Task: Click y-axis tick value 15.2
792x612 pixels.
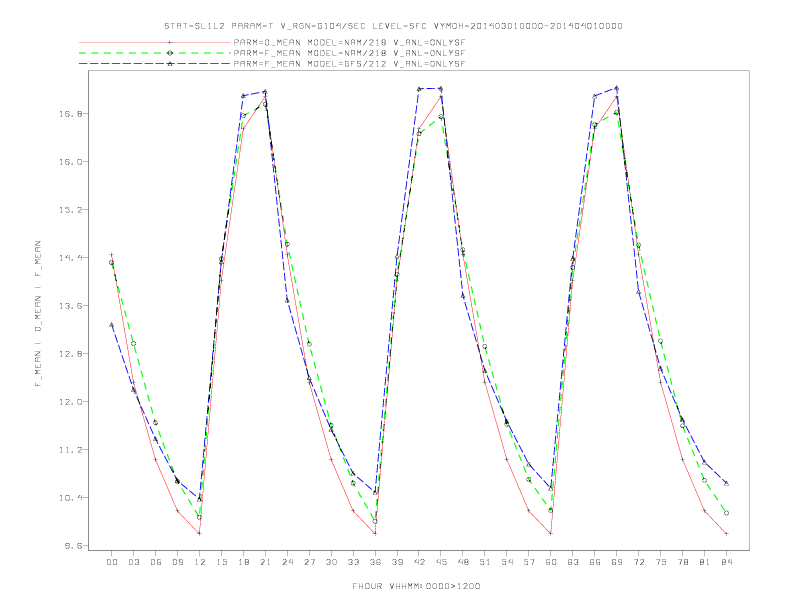Action: point(70,210)
